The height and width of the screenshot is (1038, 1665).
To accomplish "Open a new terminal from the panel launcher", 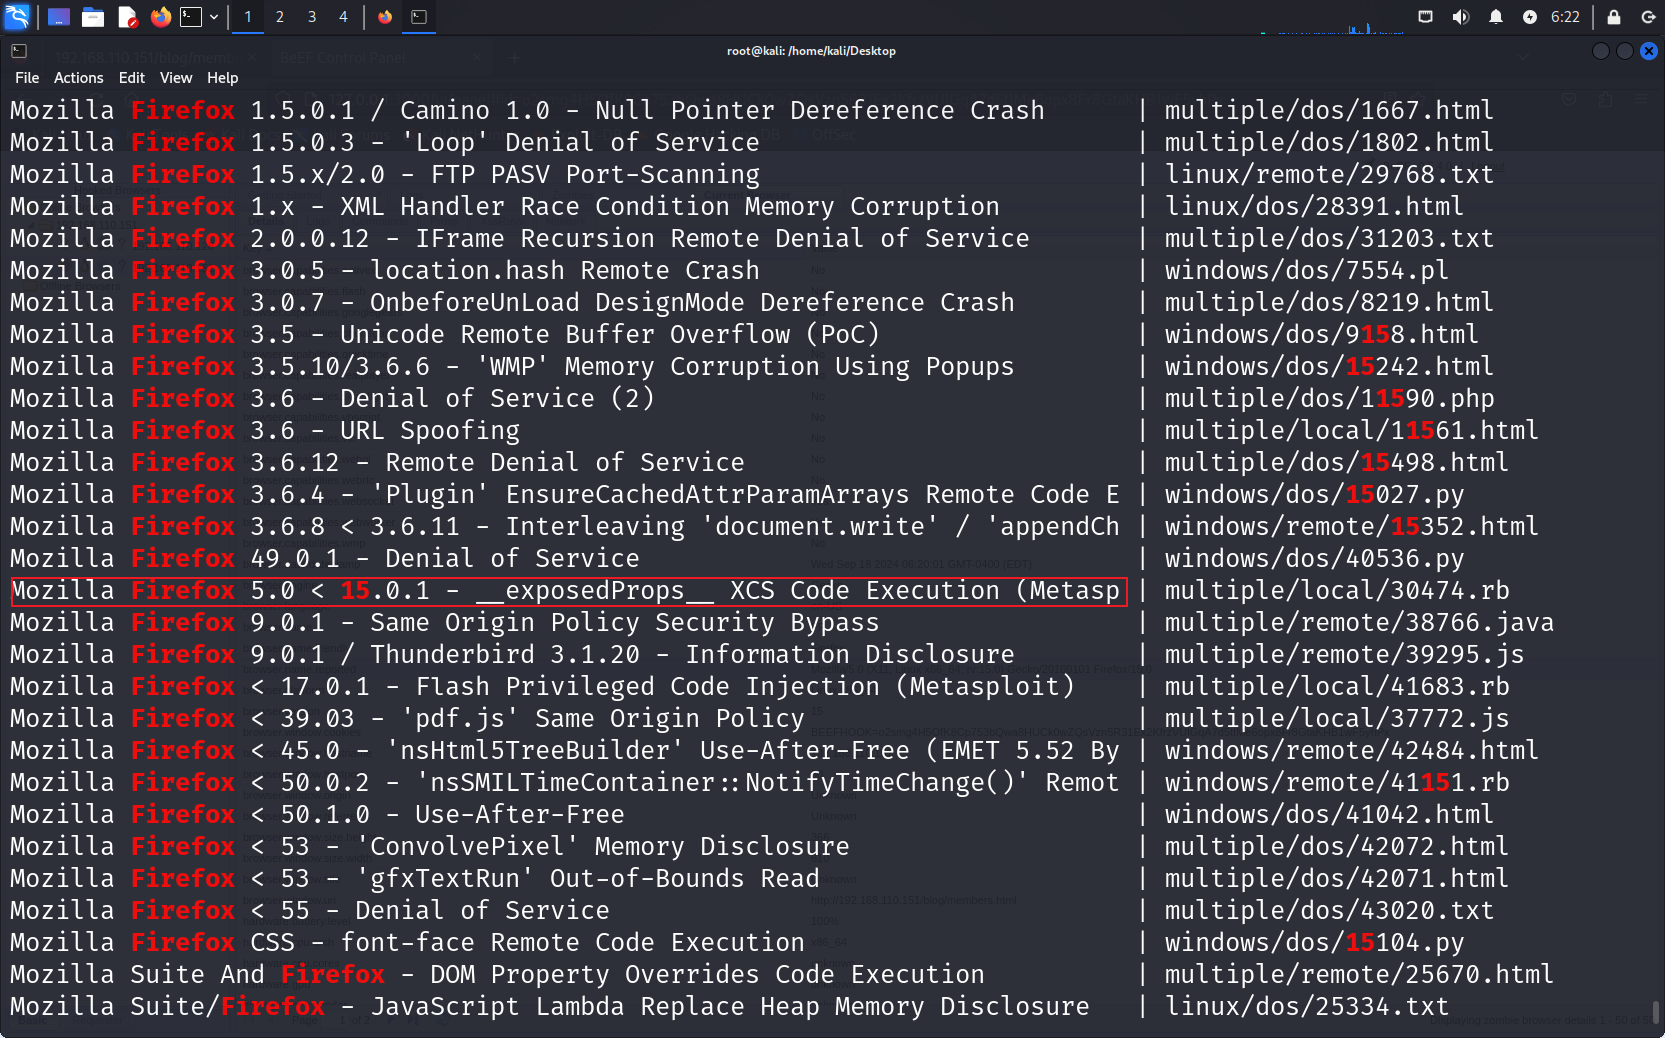I will click(x=191, y=17).
